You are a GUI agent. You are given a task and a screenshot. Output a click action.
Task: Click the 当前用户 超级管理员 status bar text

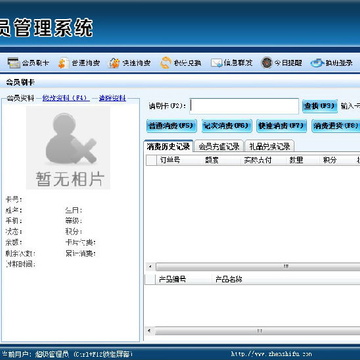point(35,354)
